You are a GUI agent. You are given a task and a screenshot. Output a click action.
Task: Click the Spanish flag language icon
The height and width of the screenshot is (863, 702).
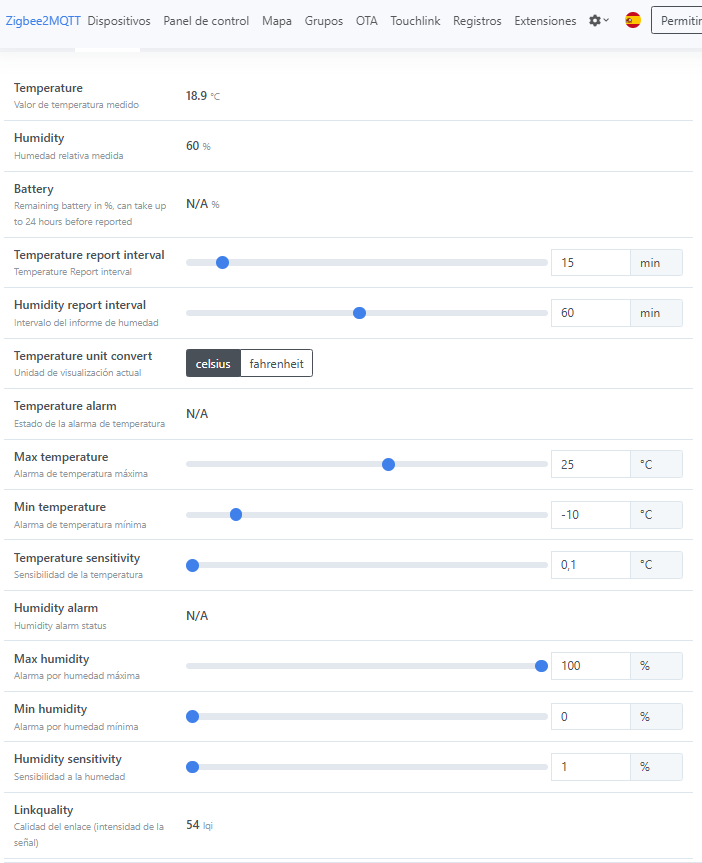pos(633,20)
